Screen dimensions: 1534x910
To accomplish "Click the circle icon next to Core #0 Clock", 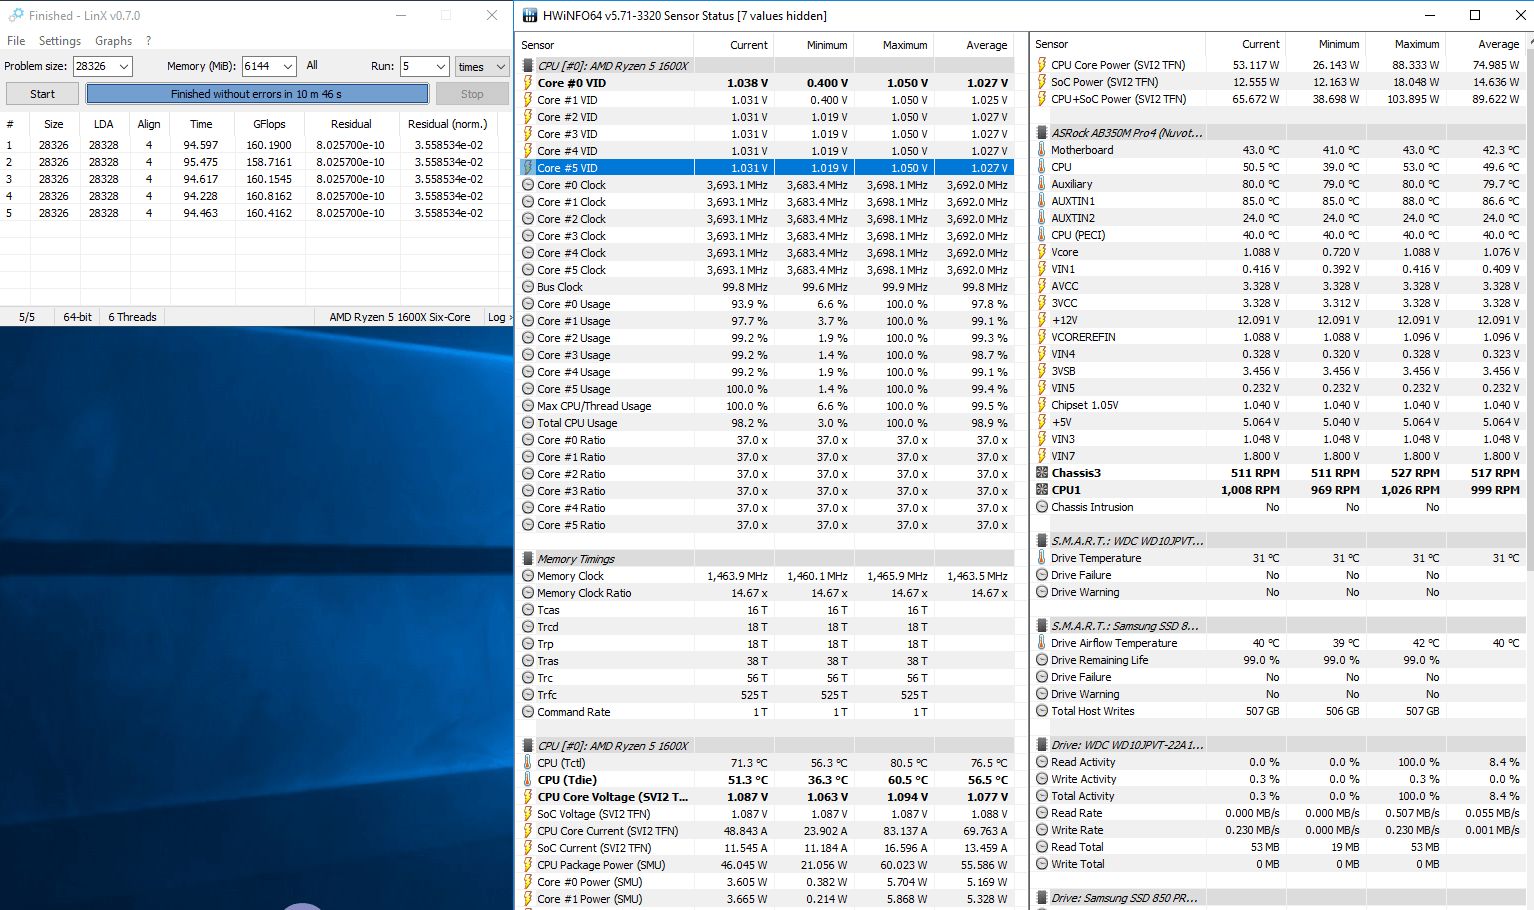I will pyautogui.click(x=528, y=185).
